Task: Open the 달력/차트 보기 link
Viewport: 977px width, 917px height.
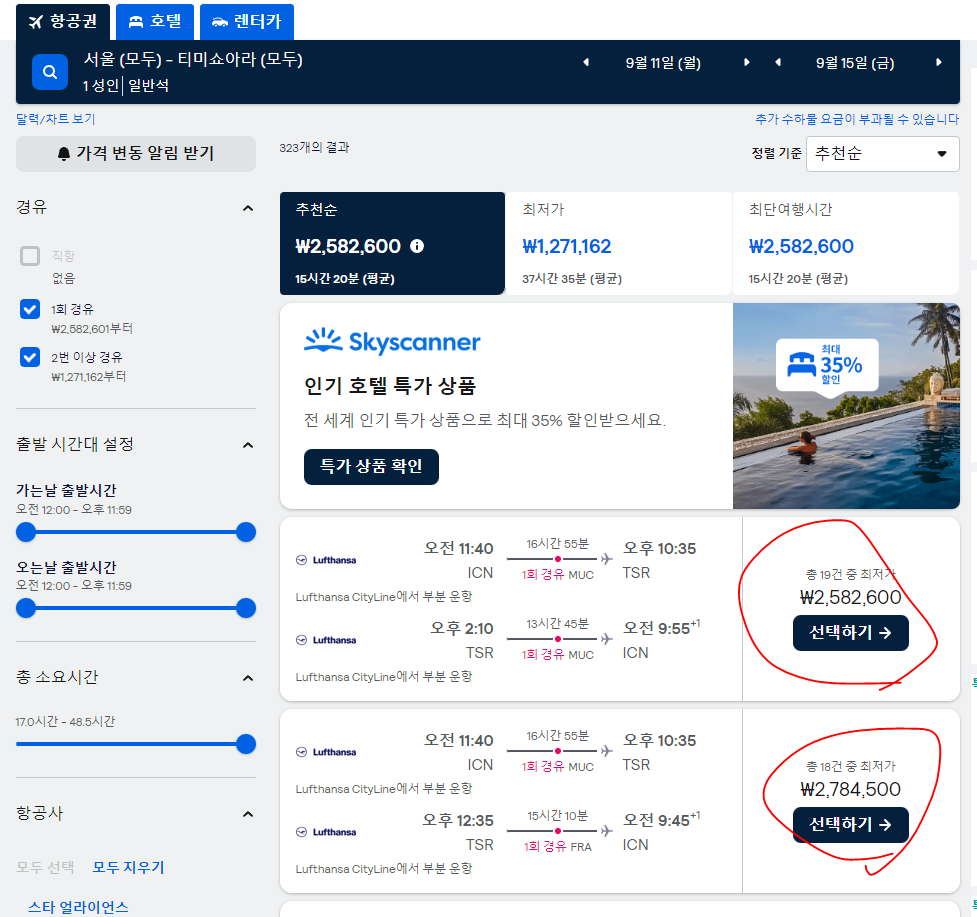Action: [x=55, y=118]
